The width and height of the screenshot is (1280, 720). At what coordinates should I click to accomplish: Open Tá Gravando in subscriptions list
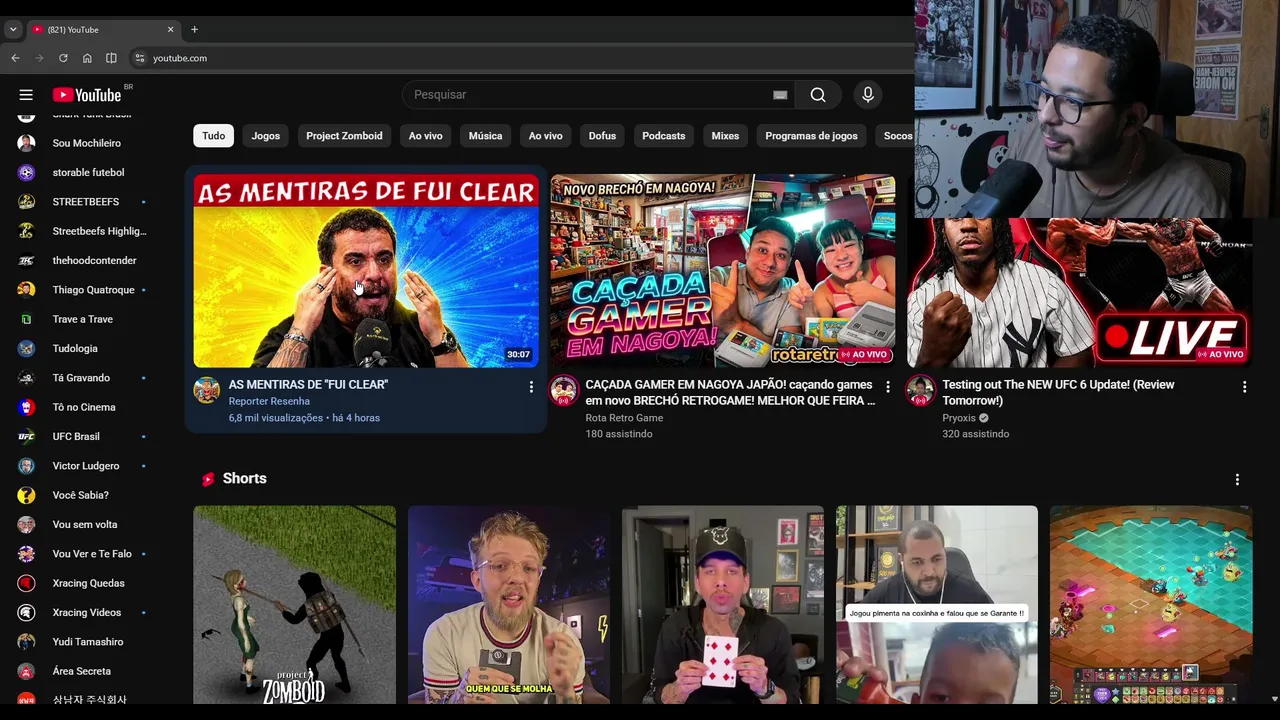82,378
